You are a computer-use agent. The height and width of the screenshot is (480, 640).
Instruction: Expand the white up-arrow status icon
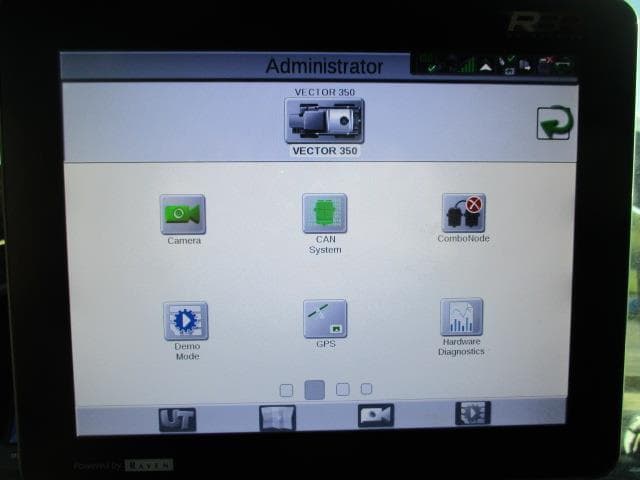coord(486,67)
